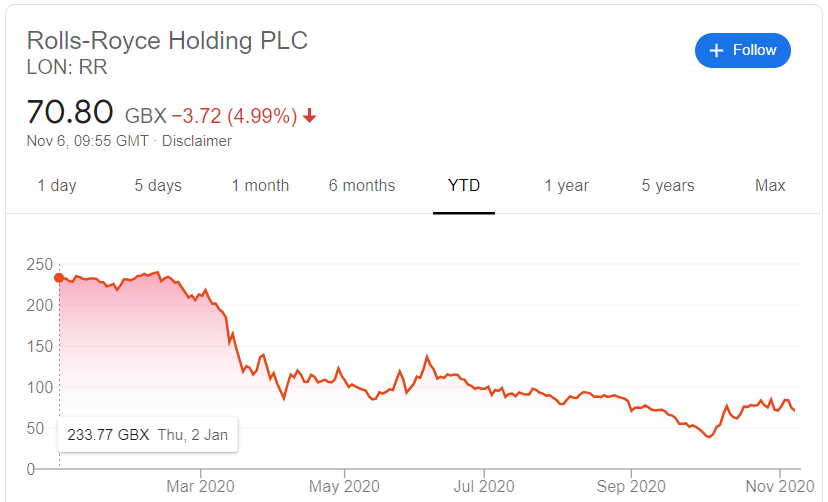Click the 70.80 share price
Screen dimensions: 828x502
[71, 112]
